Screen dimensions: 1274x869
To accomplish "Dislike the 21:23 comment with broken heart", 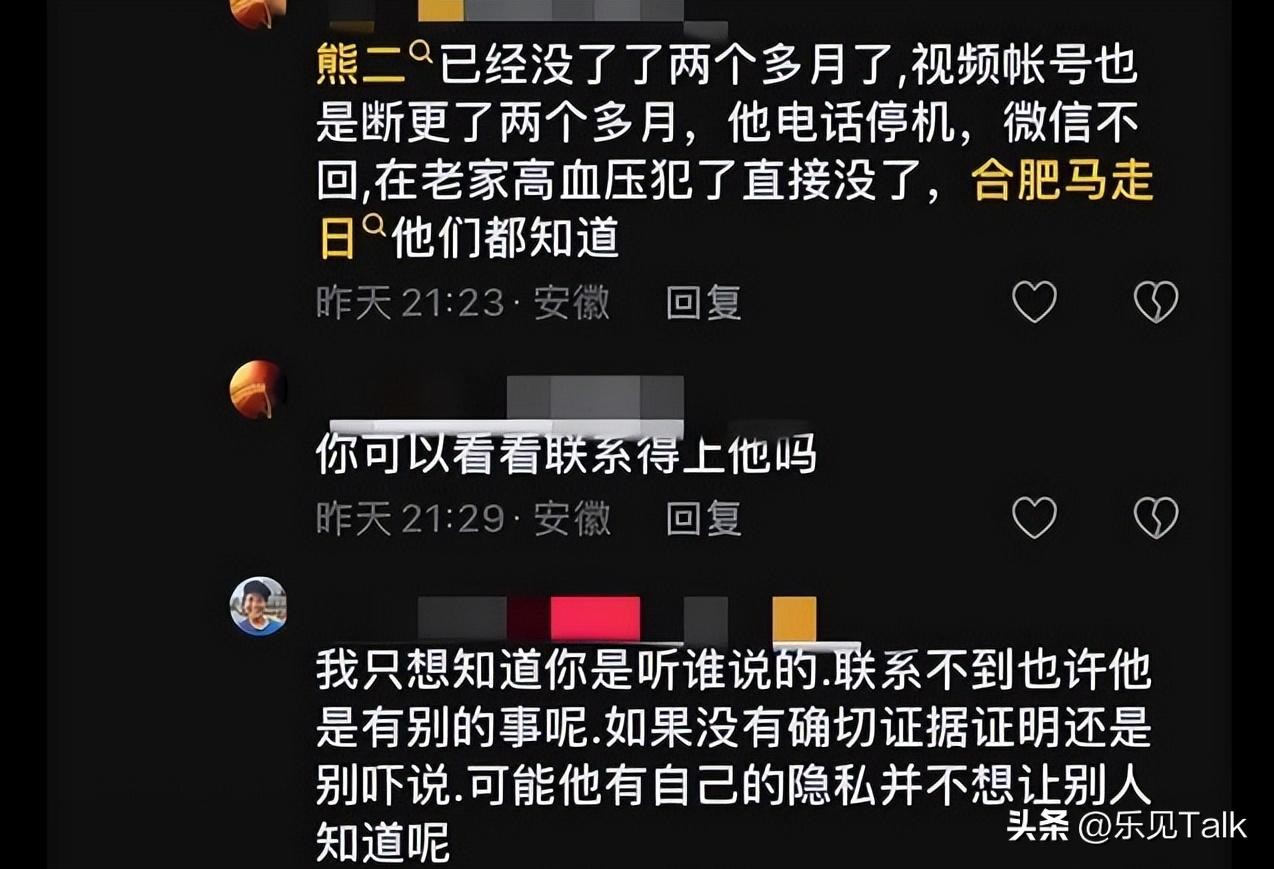I will pyautogui.click(x=1156, y=301).
